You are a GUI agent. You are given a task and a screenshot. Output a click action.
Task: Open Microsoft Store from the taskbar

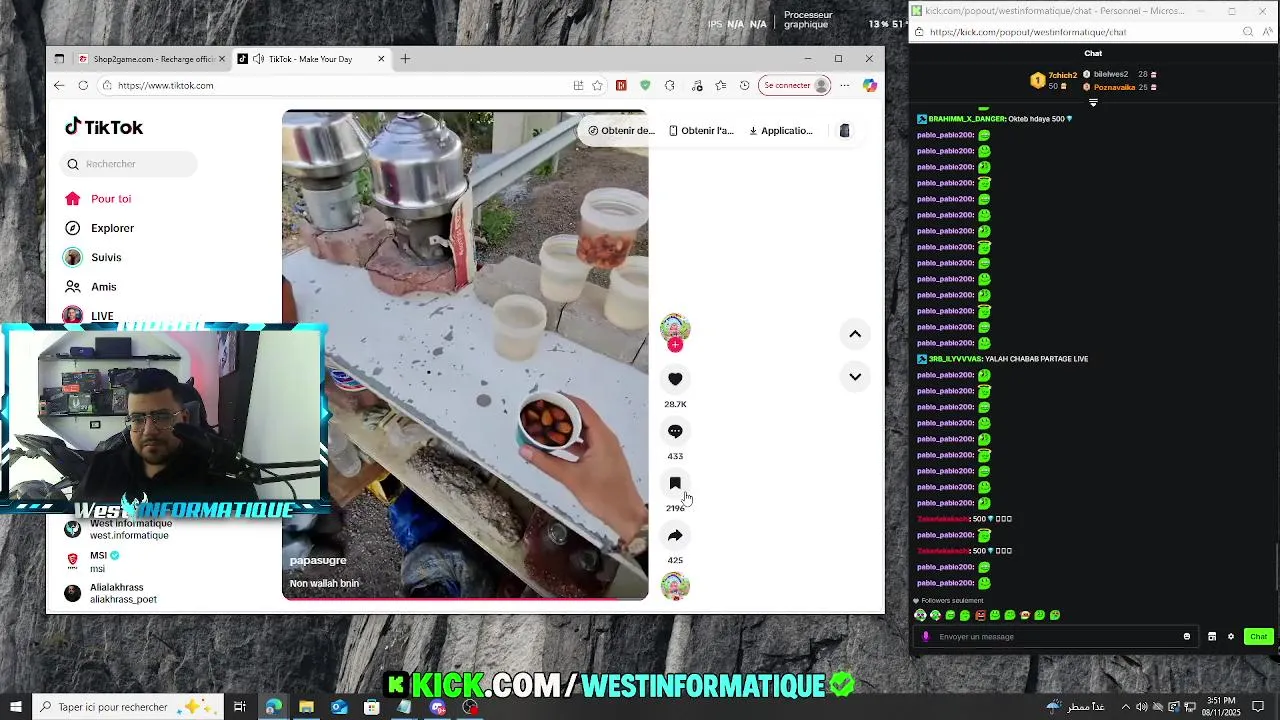[372, 707]
